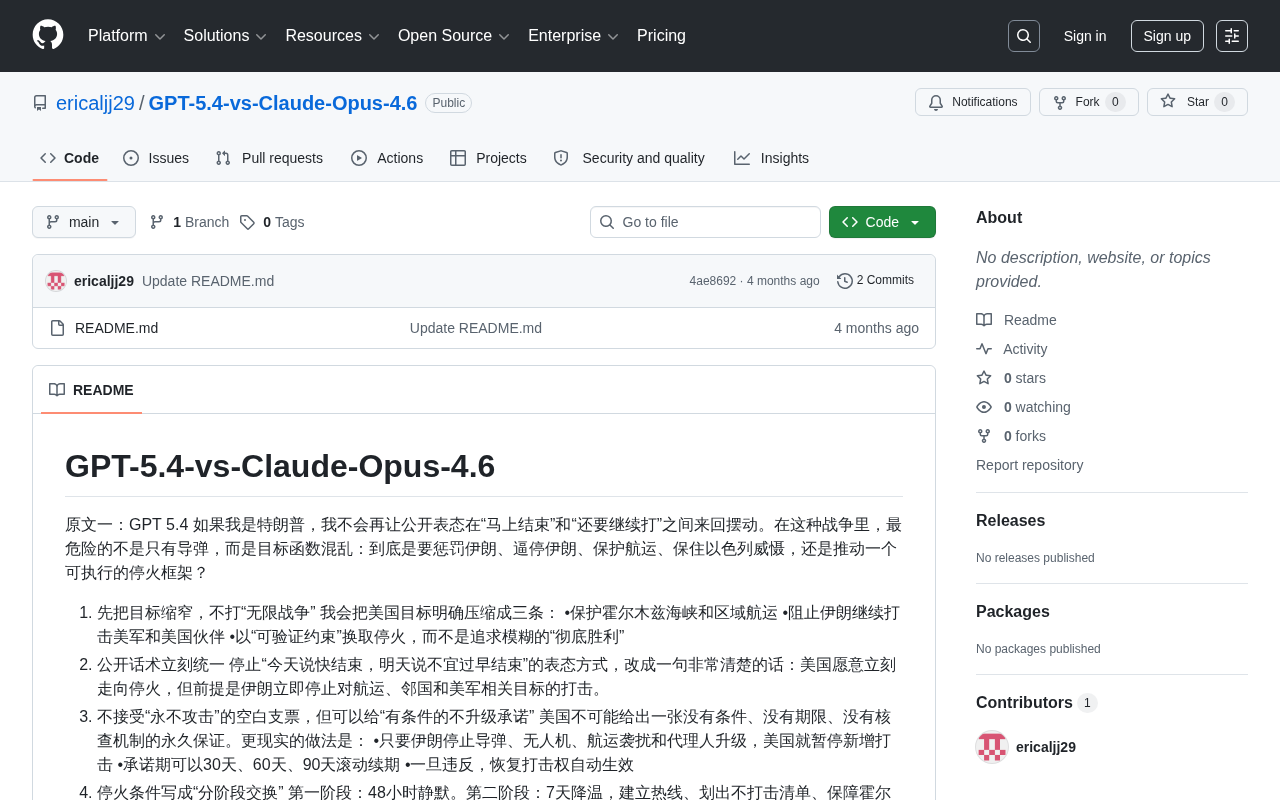This screenshot has height=800, width=1280.
Task: Click the fork icon next to 0 forks
Action: (x=984, y=436)
